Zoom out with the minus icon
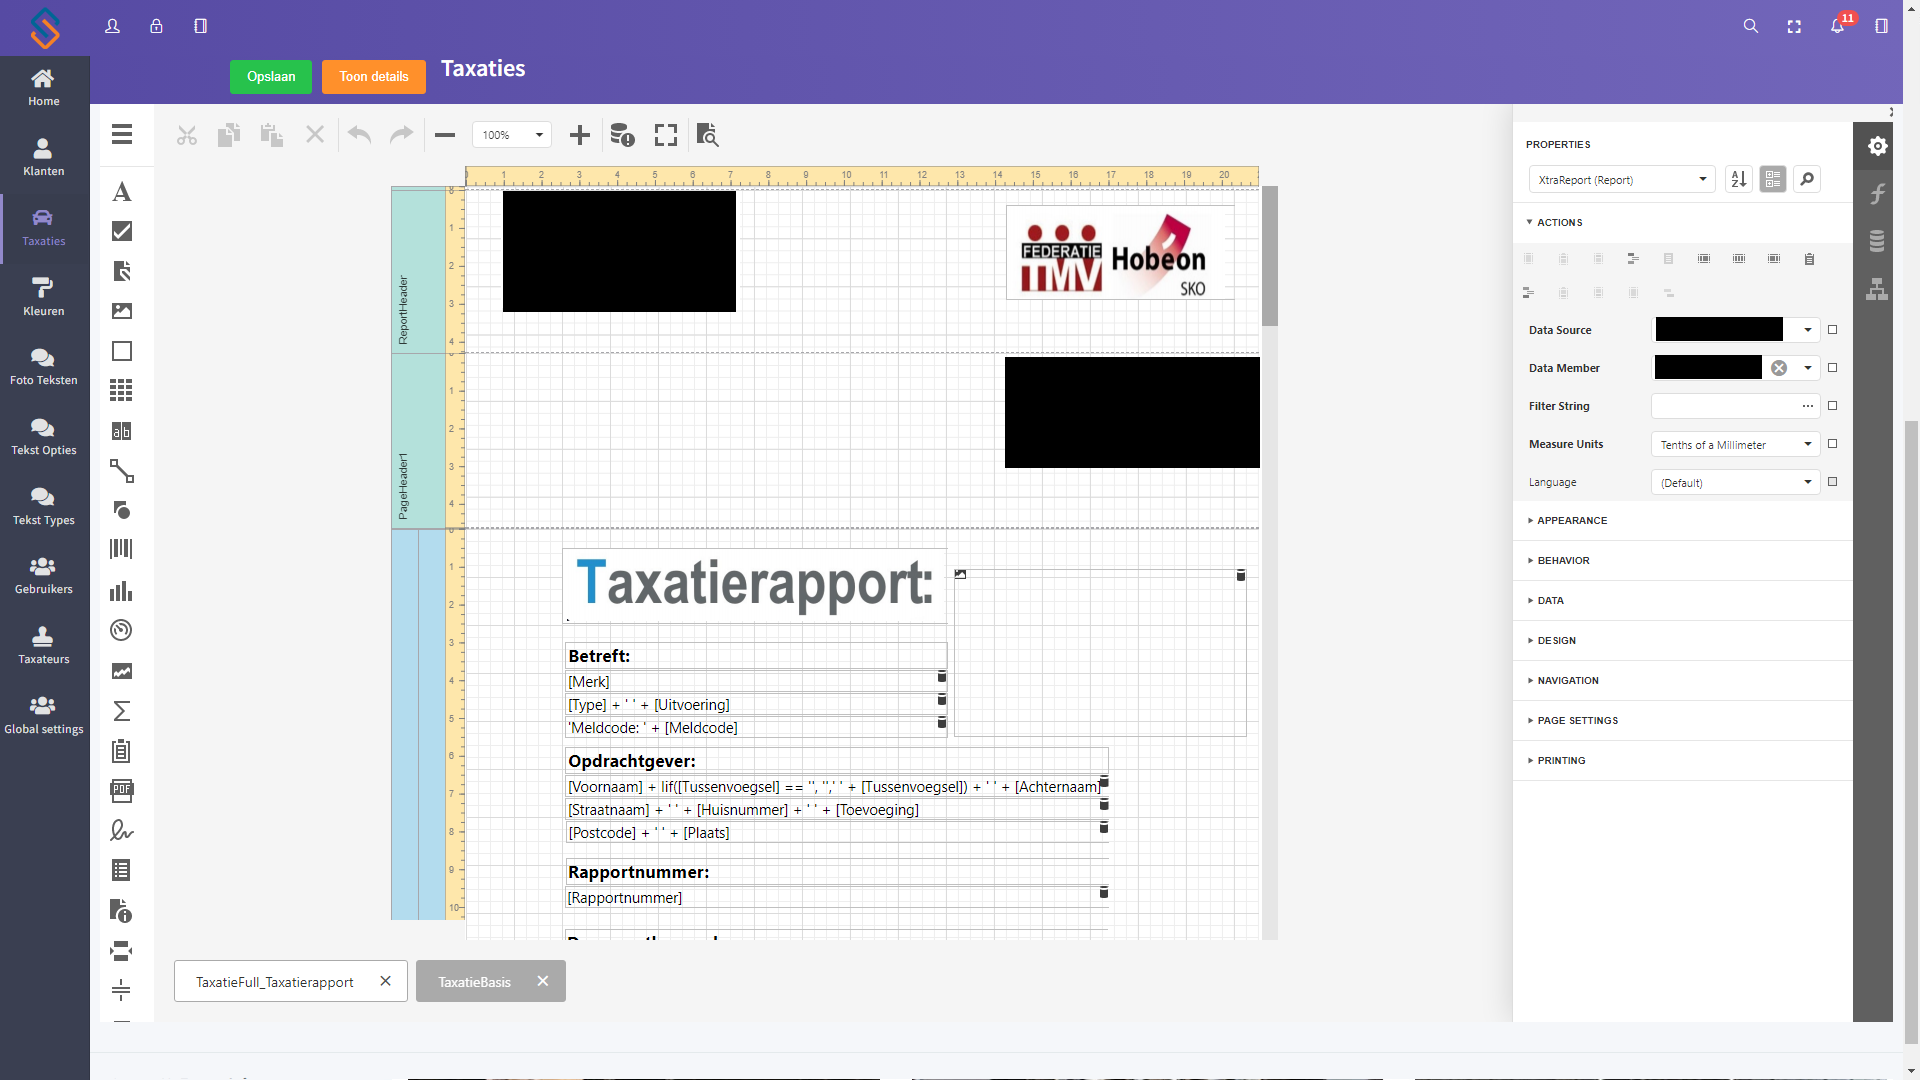 pyautogui.click(x=445, y=135)
